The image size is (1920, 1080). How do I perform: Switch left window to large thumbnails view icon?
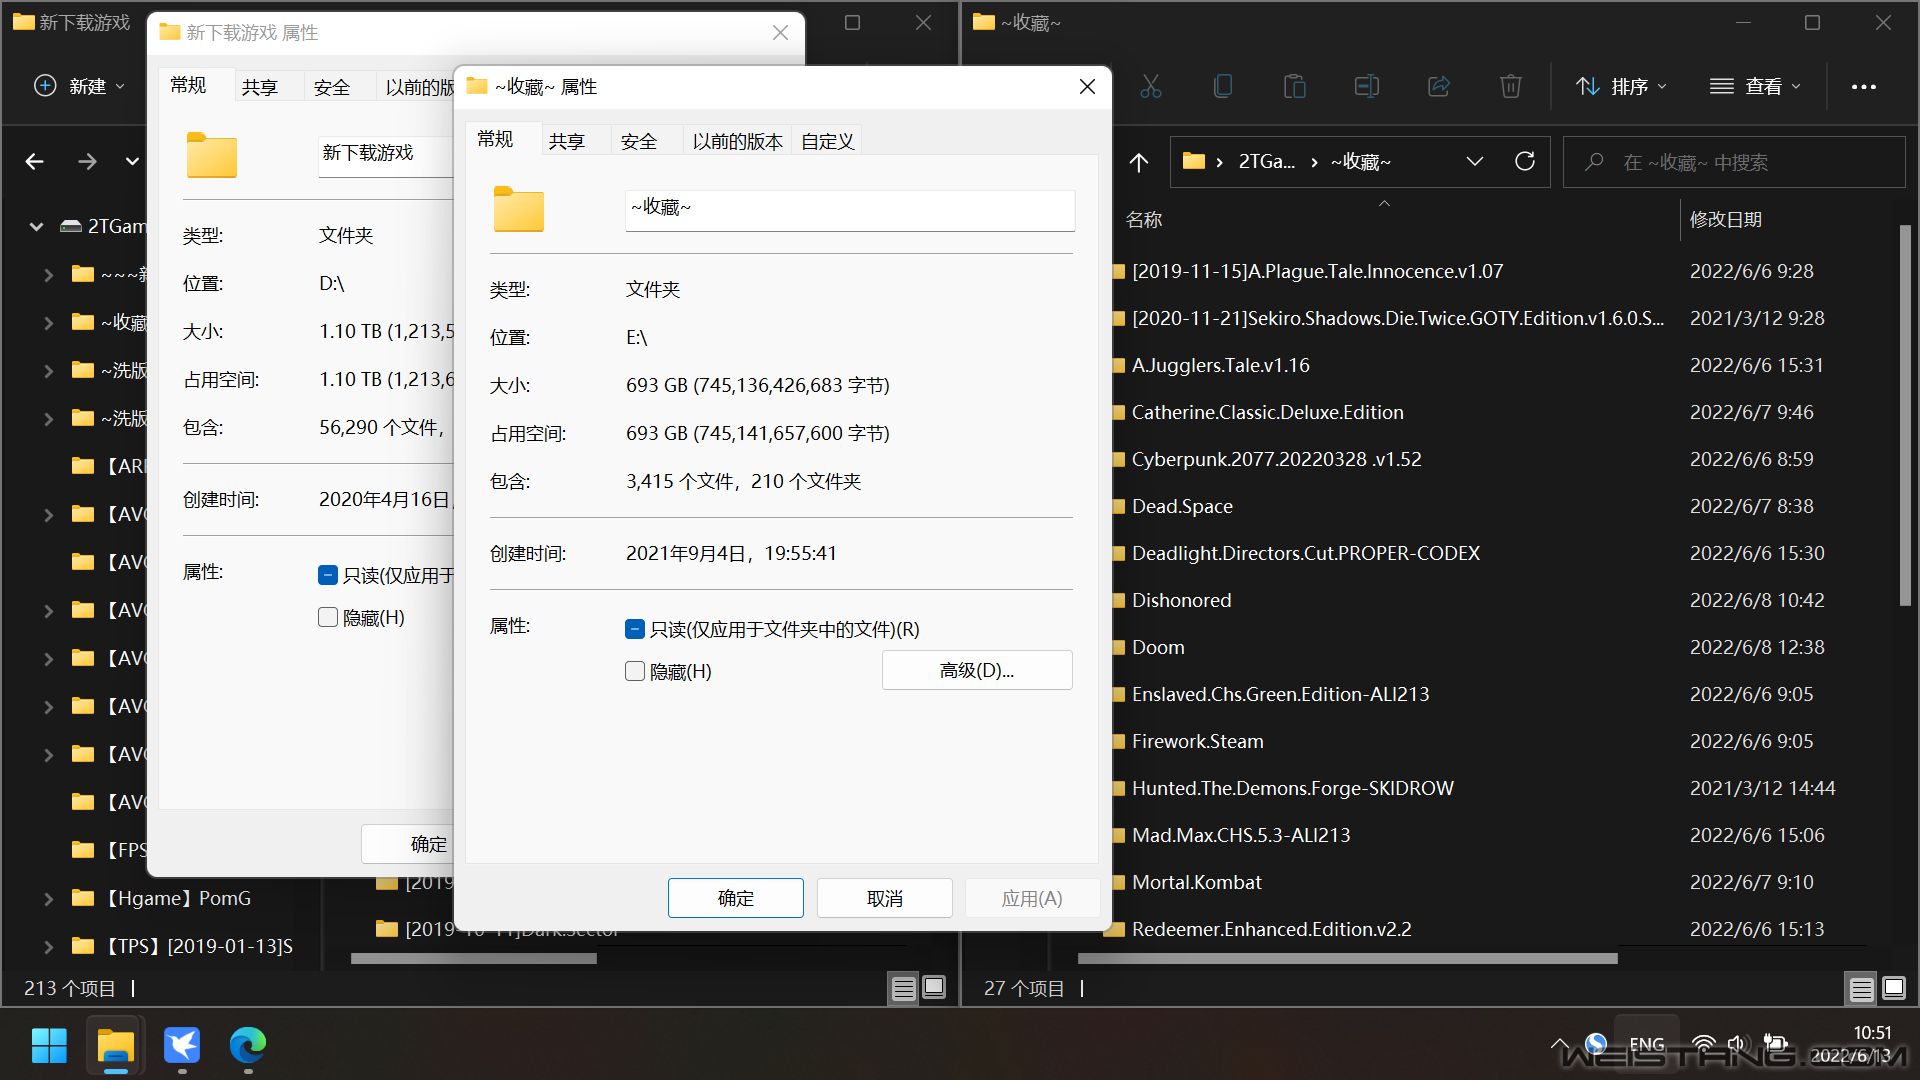pos(934,989)
